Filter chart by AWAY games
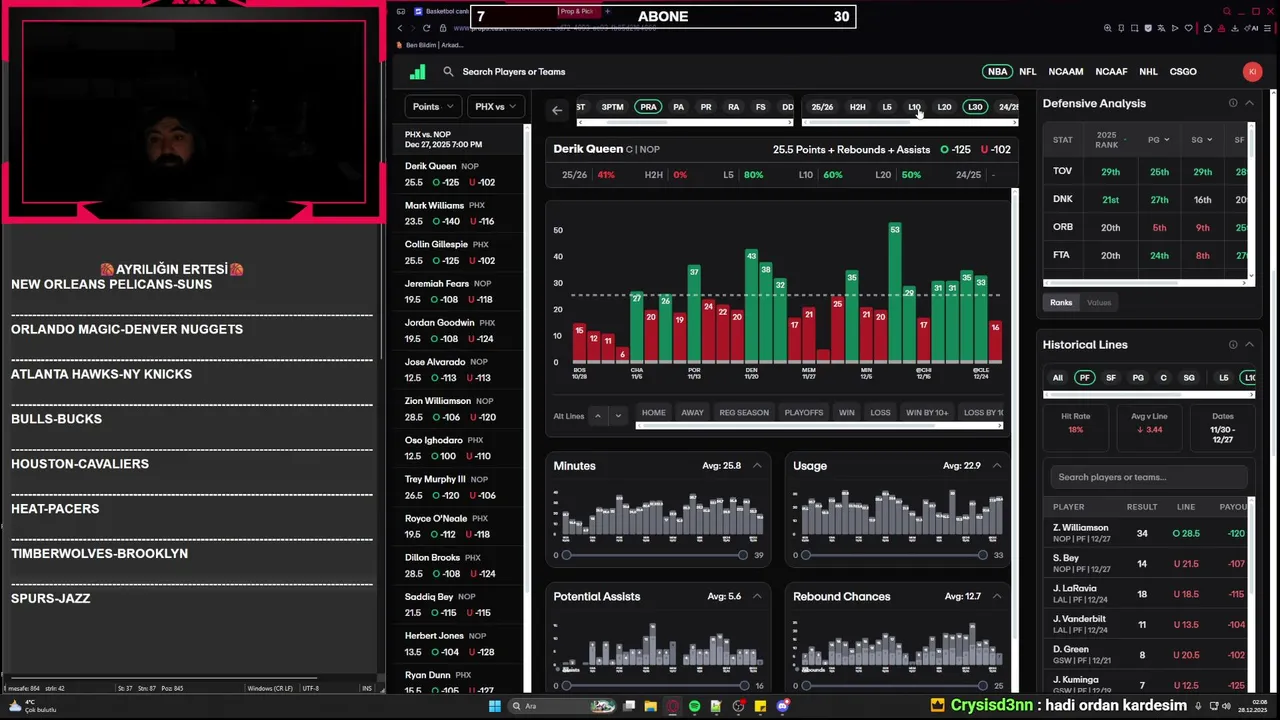 pyautogui.click(x=692, y=412)
